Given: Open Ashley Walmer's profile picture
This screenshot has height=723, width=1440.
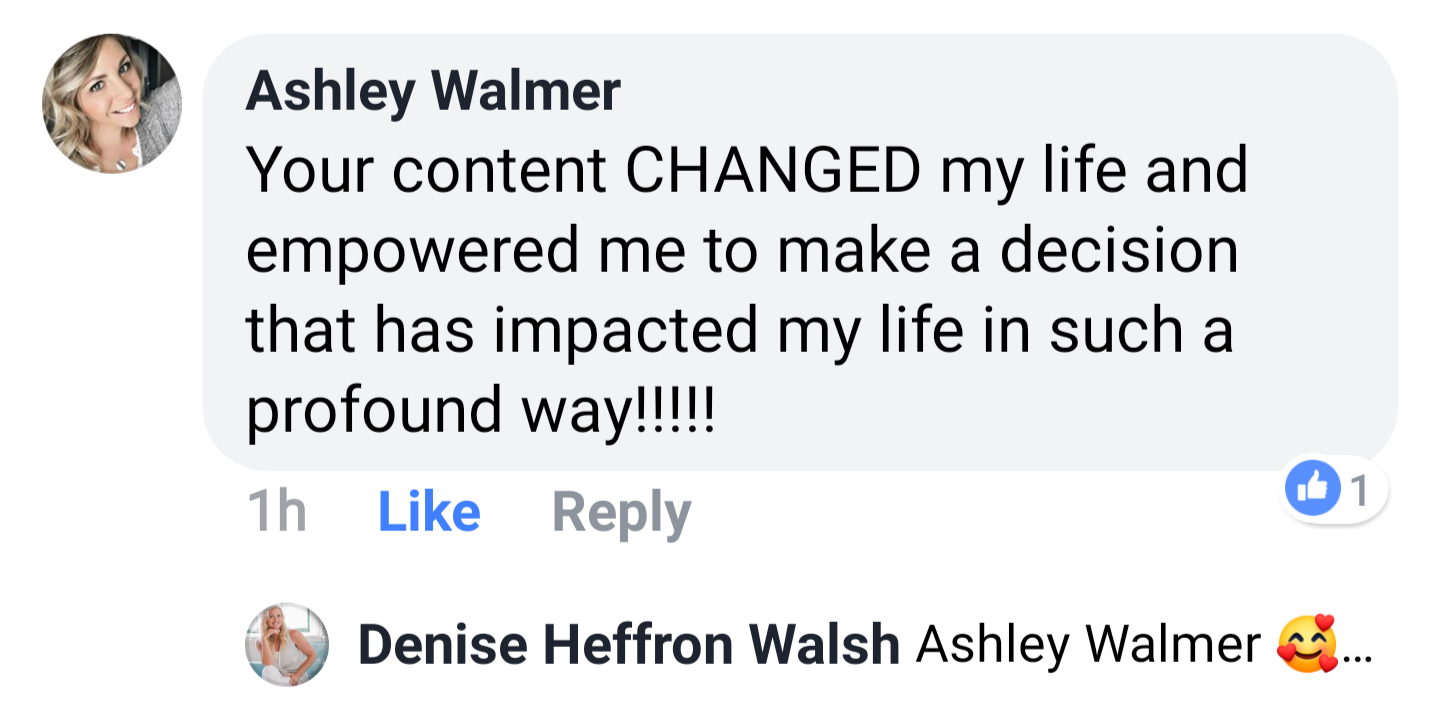Looking at the screenshot, I should point(111,103).
